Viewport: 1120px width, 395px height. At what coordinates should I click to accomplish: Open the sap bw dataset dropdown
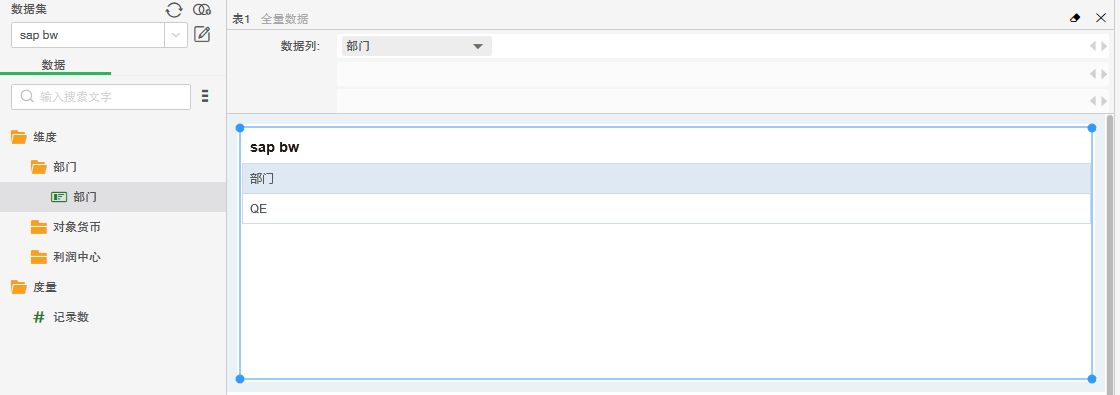pos(176,35)
